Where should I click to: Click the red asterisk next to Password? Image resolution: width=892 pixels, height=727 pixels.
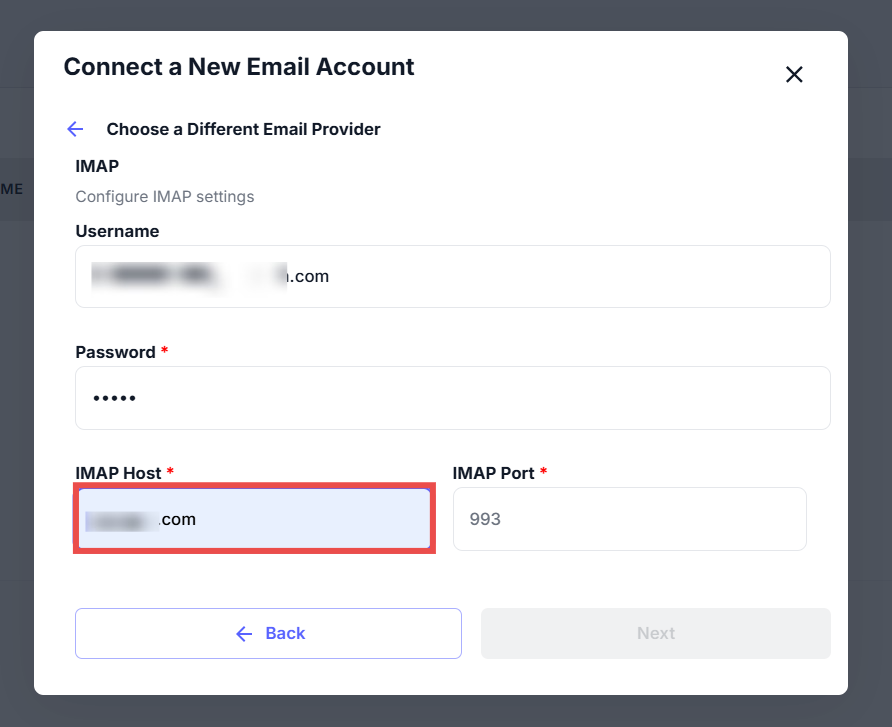[165, 351]
